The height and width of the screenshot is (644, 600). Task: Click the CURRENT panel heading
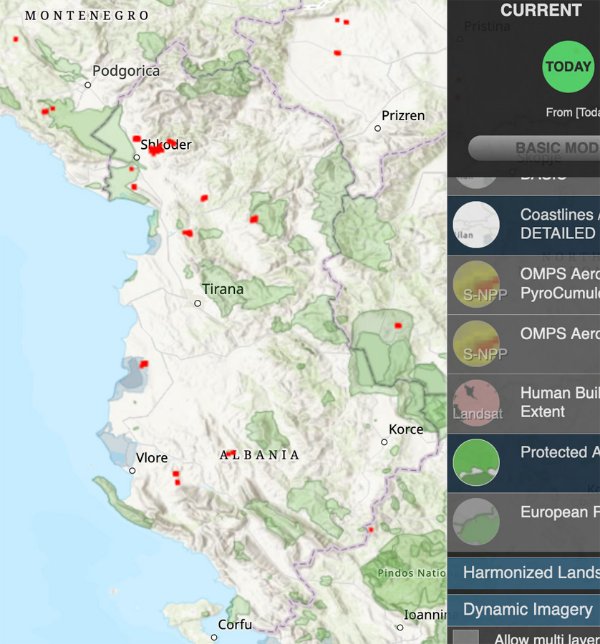click(541, 11)
